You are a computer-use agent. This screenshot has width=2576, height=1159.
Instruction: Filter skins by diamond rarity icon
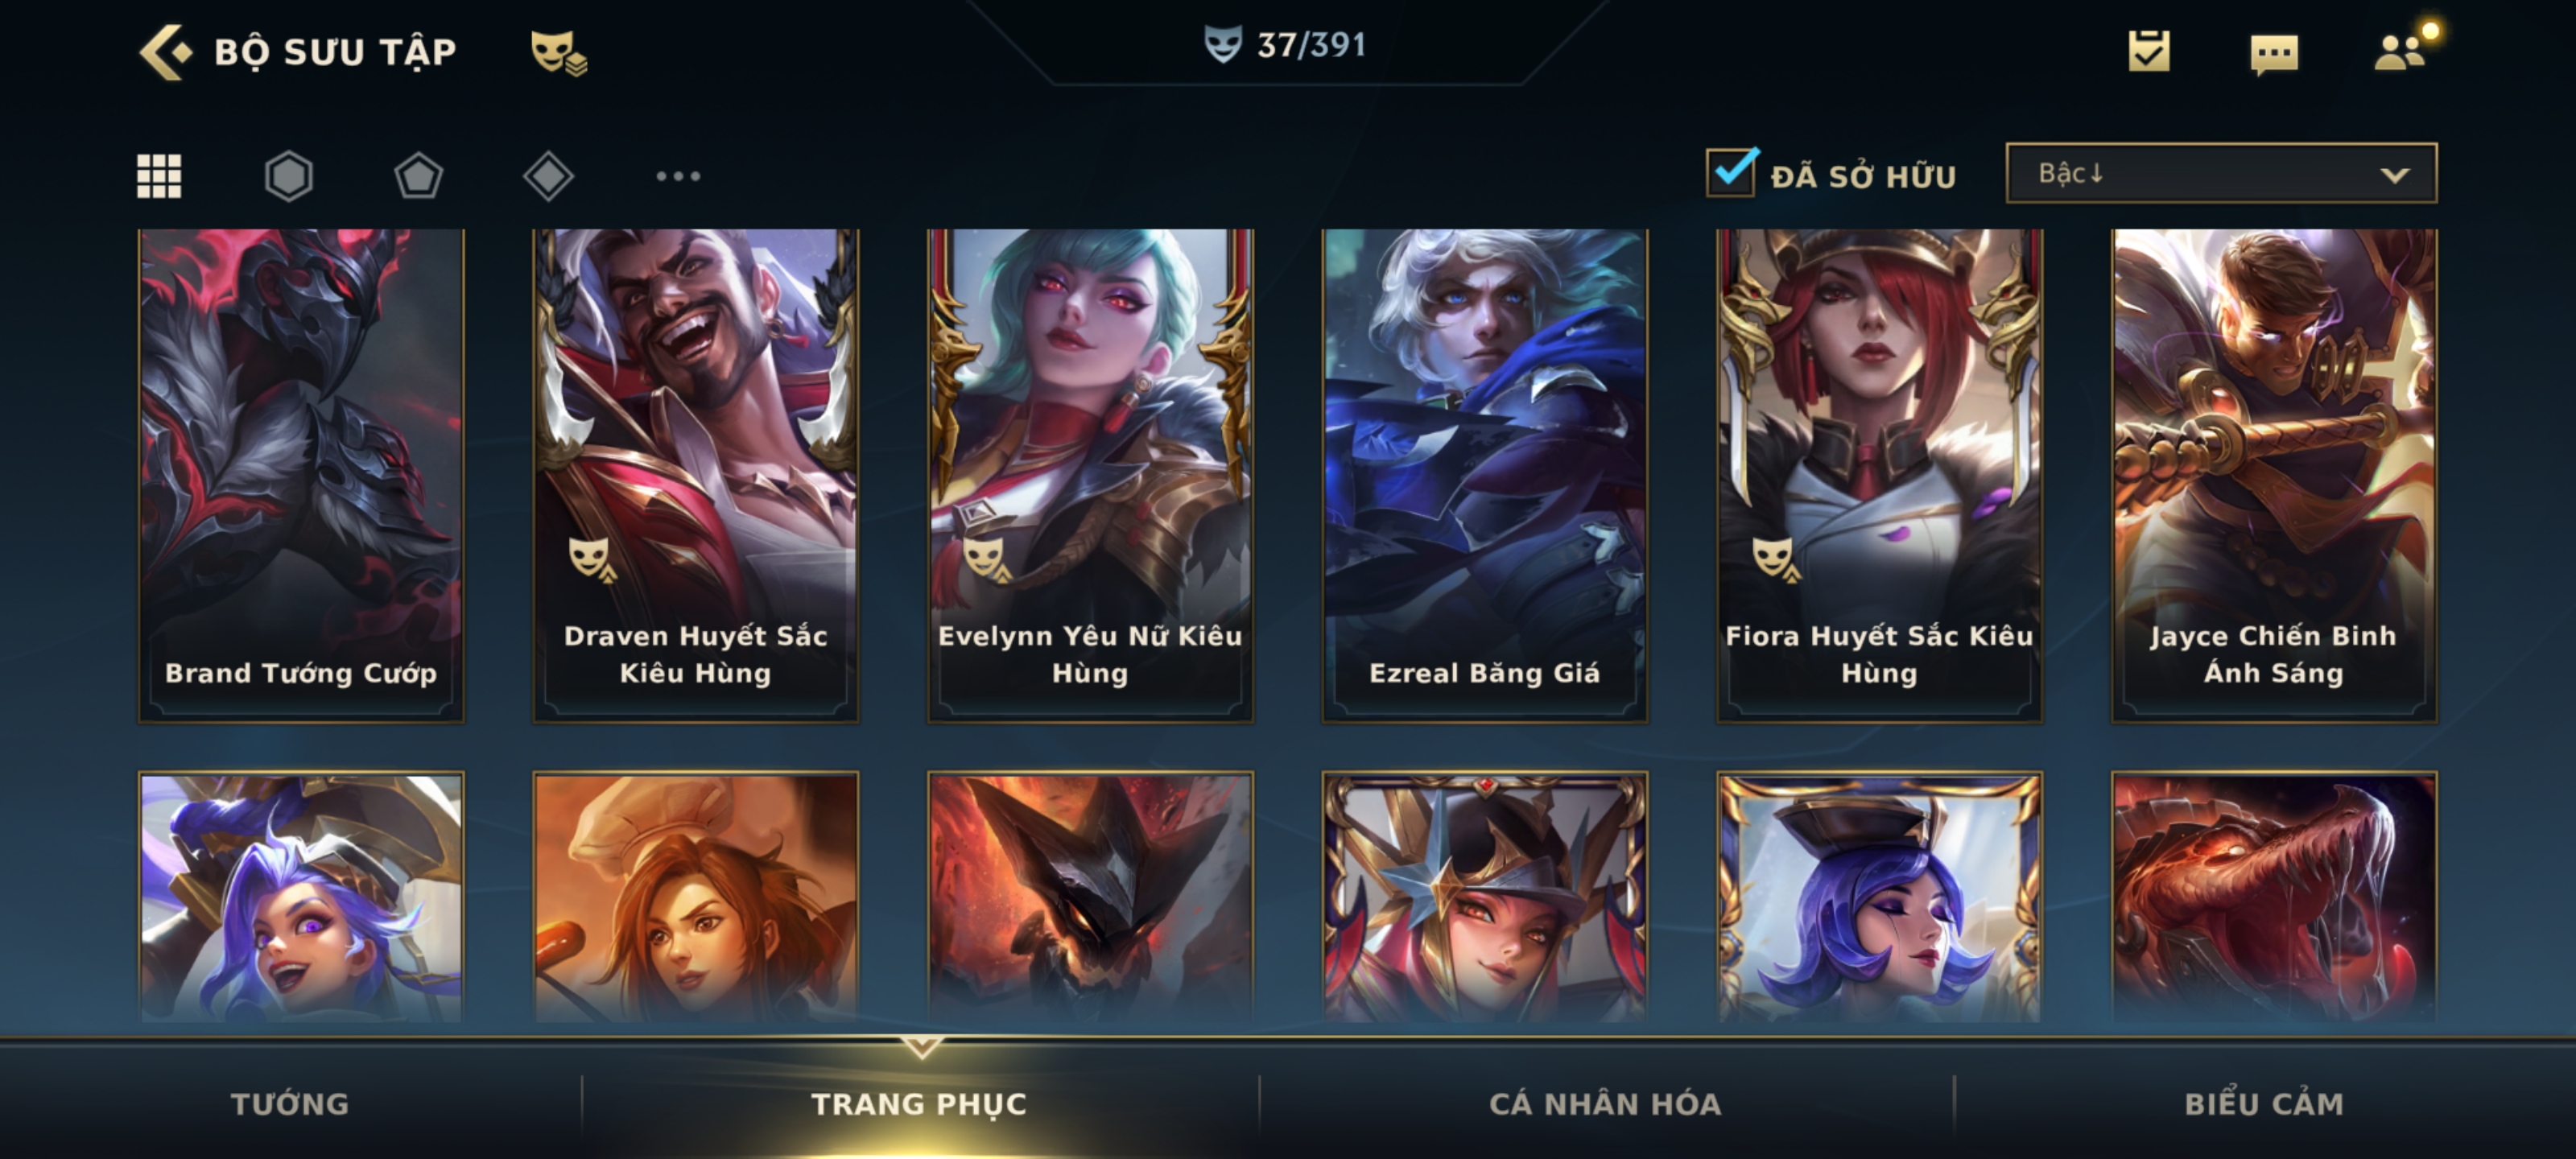(x=548, y=176)
